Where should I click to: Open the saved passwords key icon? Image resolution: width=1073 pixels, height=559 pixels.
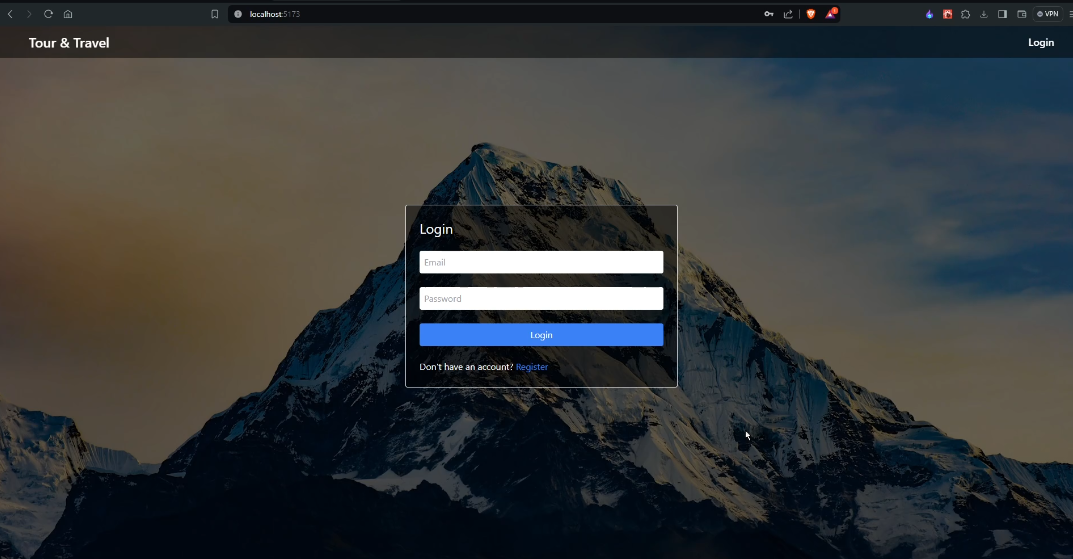click(769, 14)
